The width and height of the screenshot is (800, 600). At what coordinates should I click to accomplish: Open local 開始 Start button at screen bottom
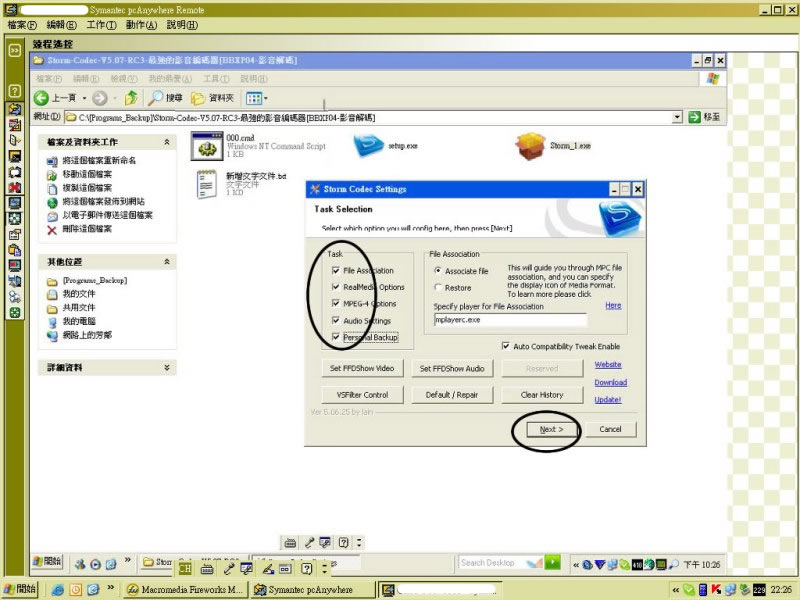click(x=20, y=589)
